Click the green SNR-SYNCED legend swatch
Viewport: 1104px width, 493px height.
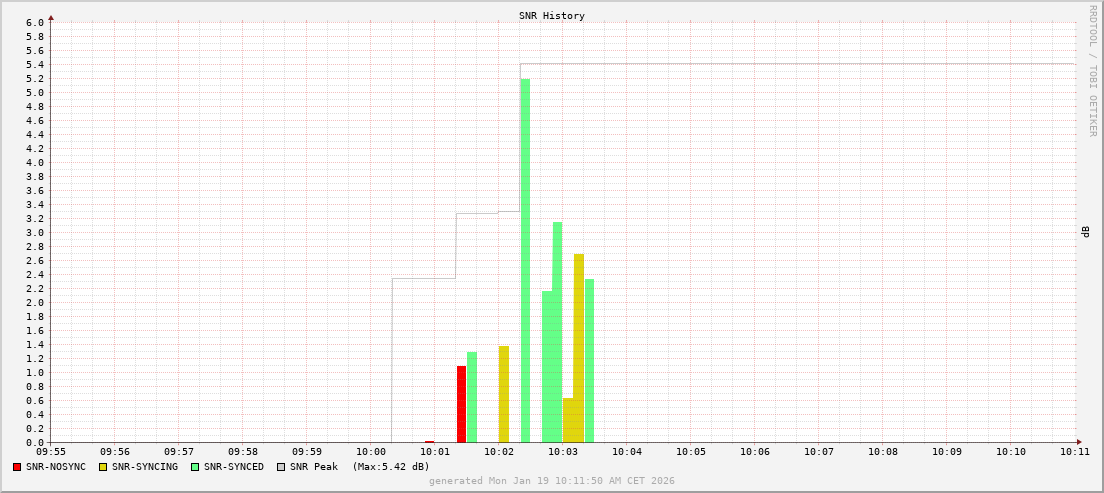click(x=195, y=467)
